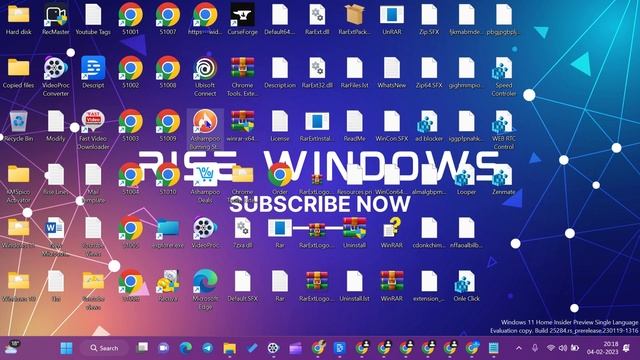The width and height of the screenshot is (640, 360).
Task: Open the Chat camera icon in taskbar
Action: 164,348
